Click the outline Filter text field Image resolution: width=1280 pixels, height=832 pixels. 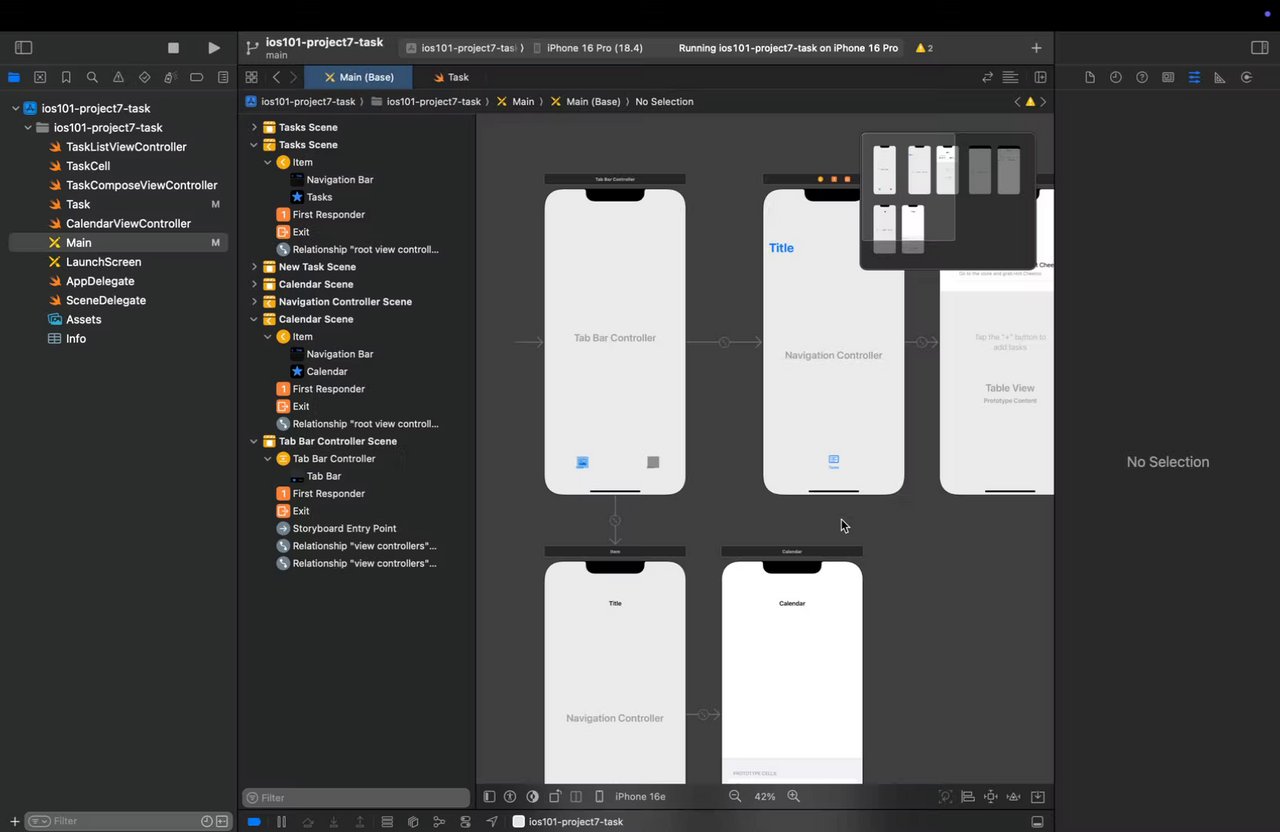[356, 798]
